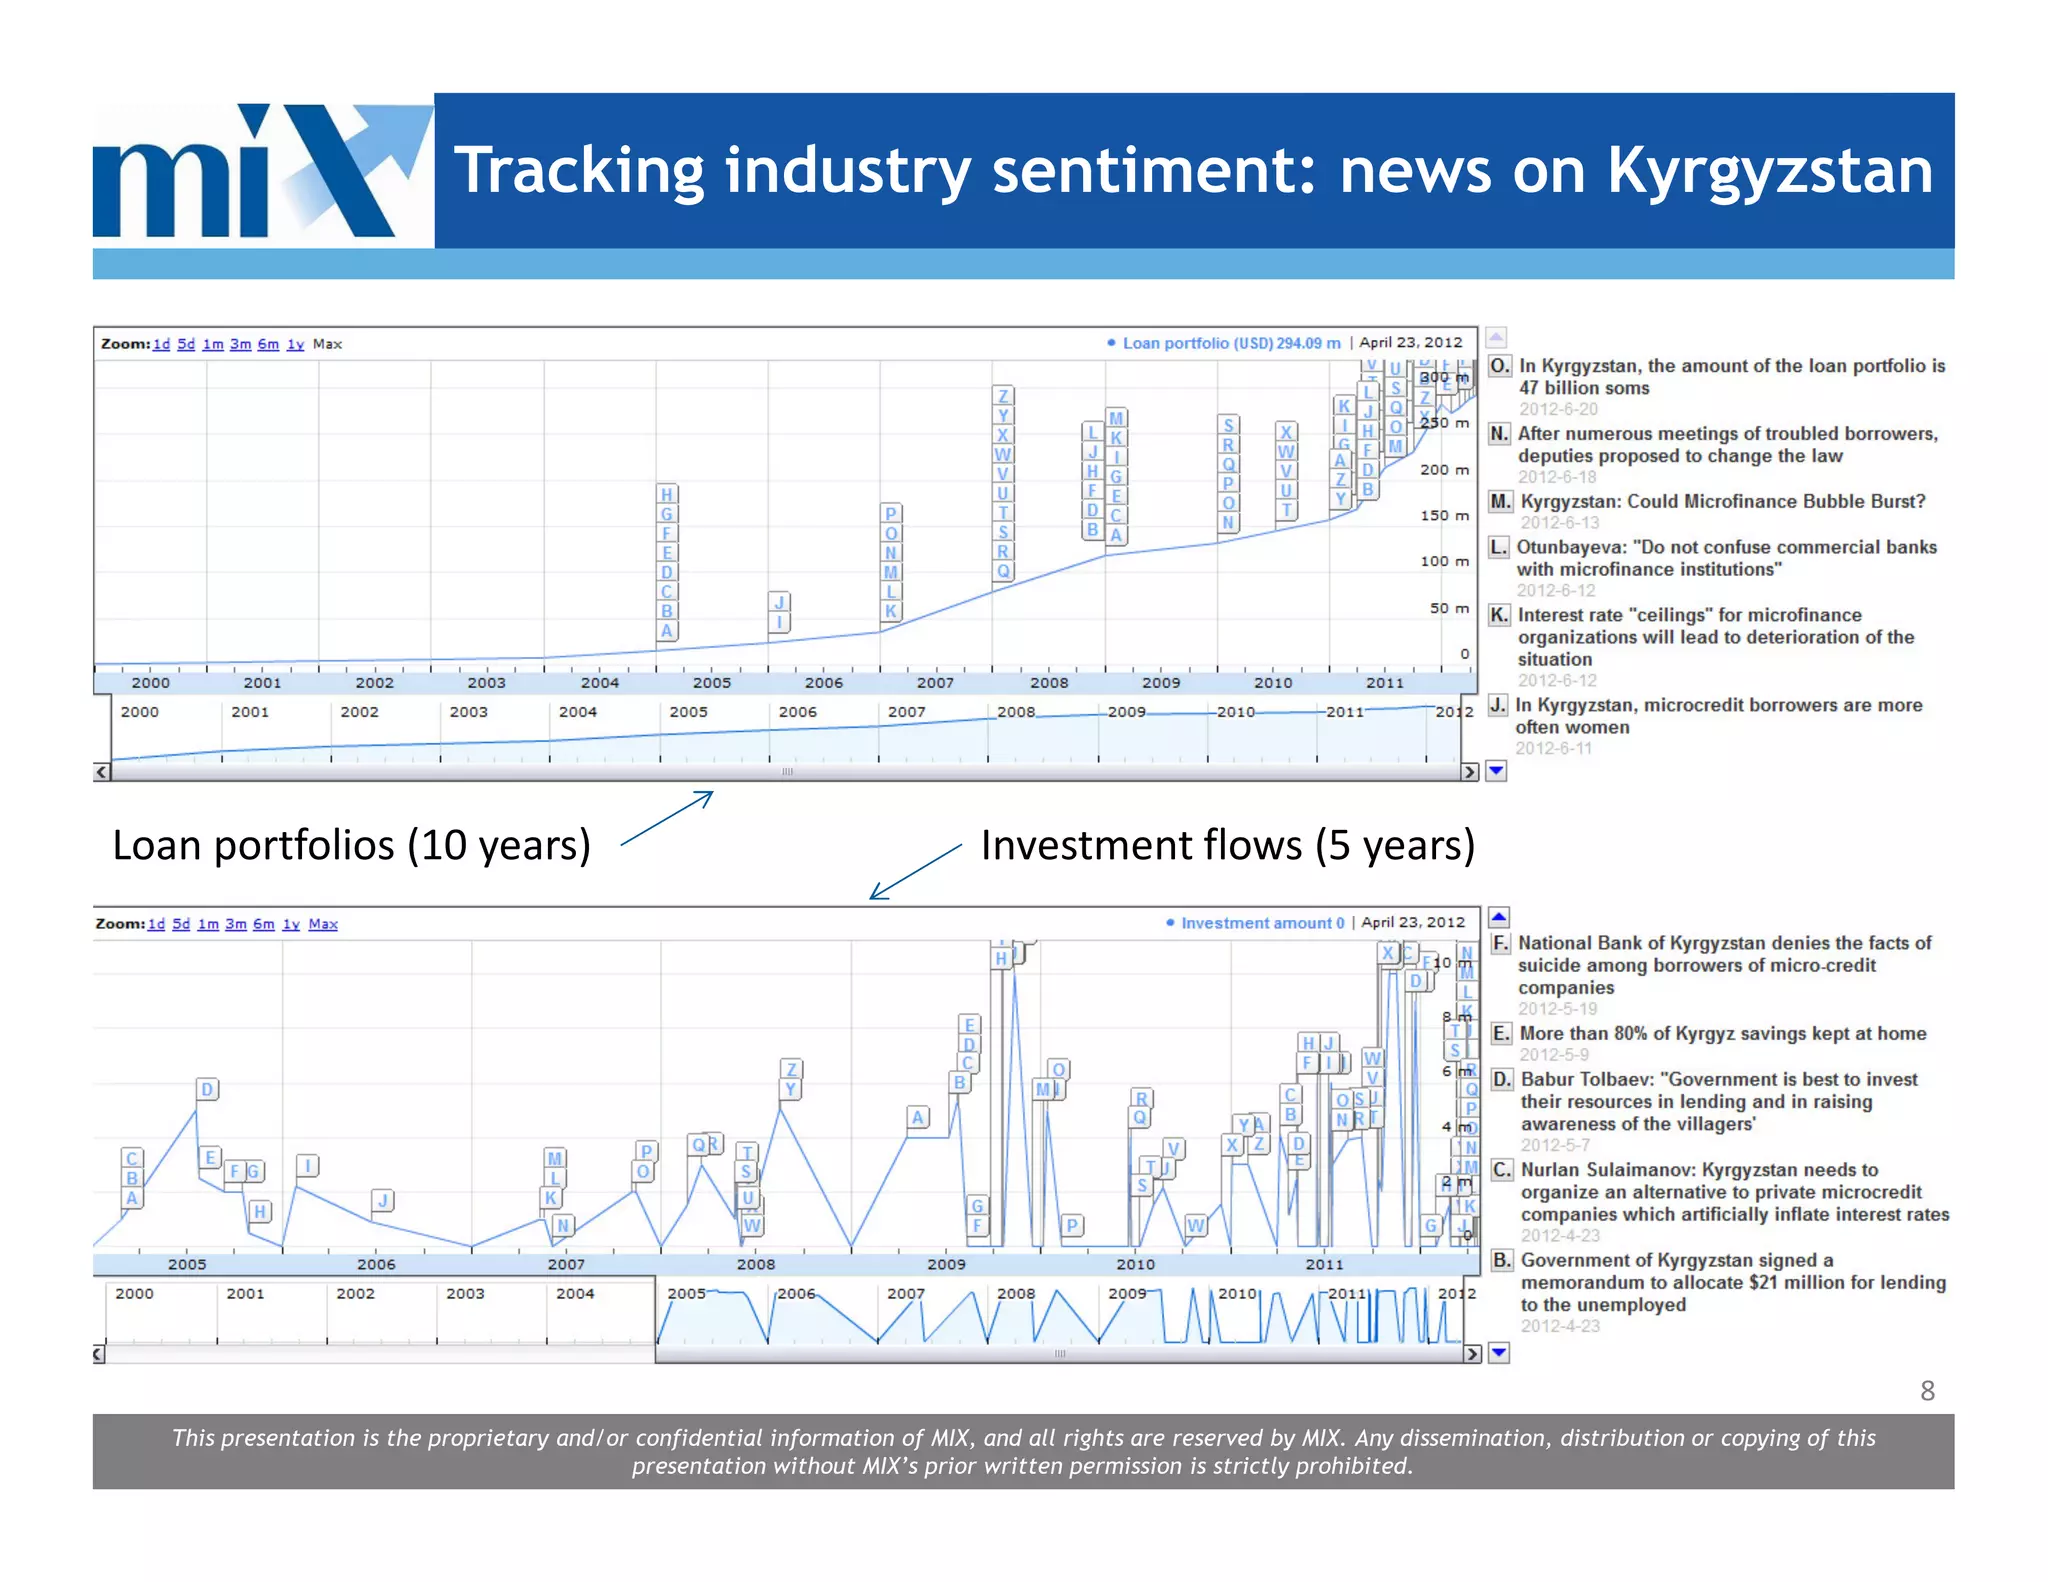Click headline 'More than 80% of Kyrgyz savings kept at home'

pyautogui.click(x=1723, y=1033)
